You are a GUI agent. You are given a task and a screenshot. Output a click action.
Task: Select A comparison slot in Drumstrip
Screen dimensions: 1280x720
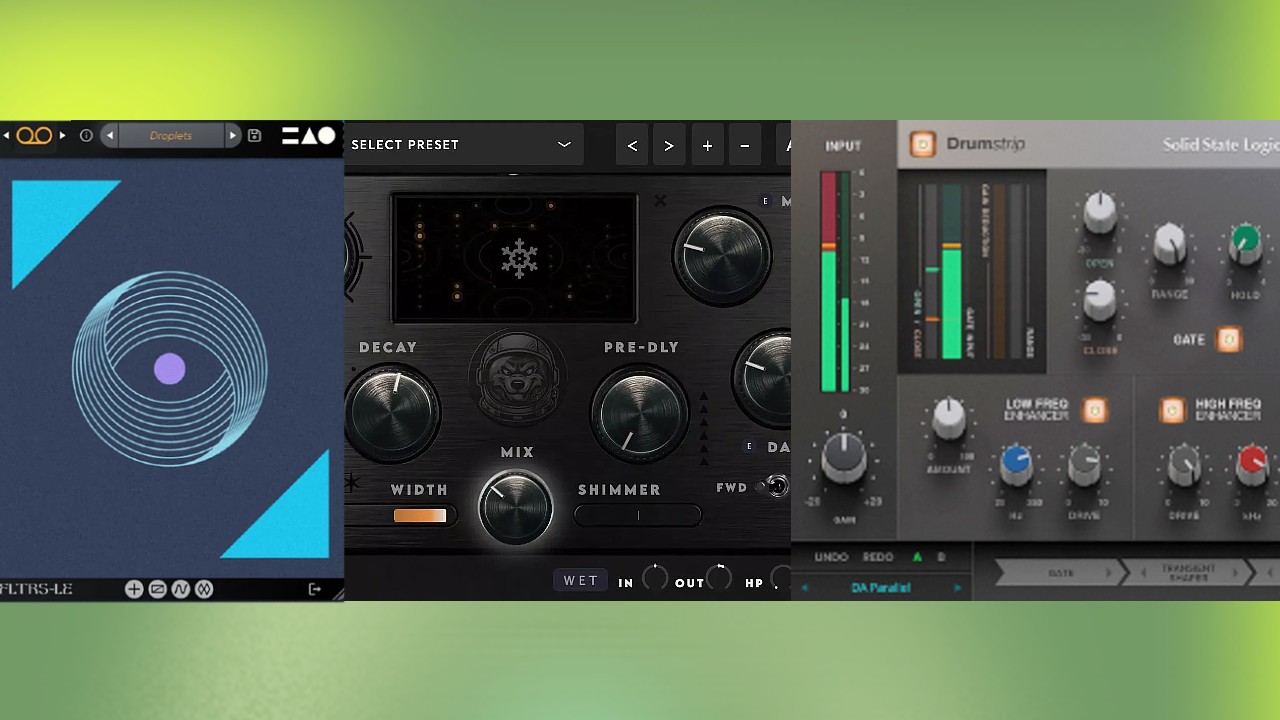(917, 557)
